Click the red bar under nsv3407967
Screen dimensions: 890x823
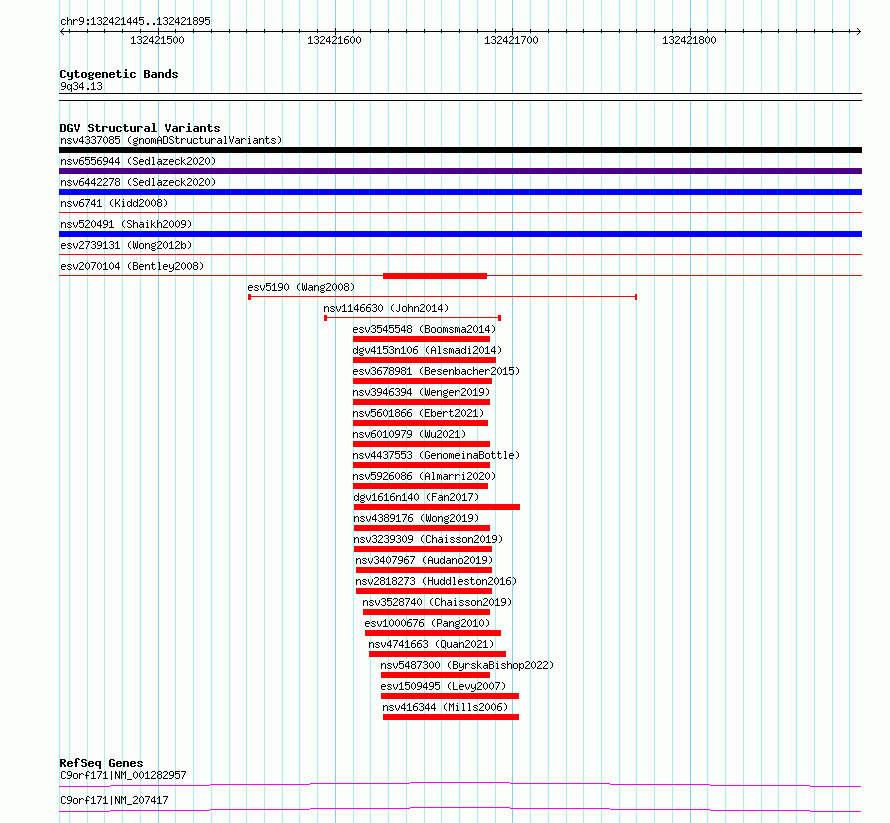coord(424,570)
